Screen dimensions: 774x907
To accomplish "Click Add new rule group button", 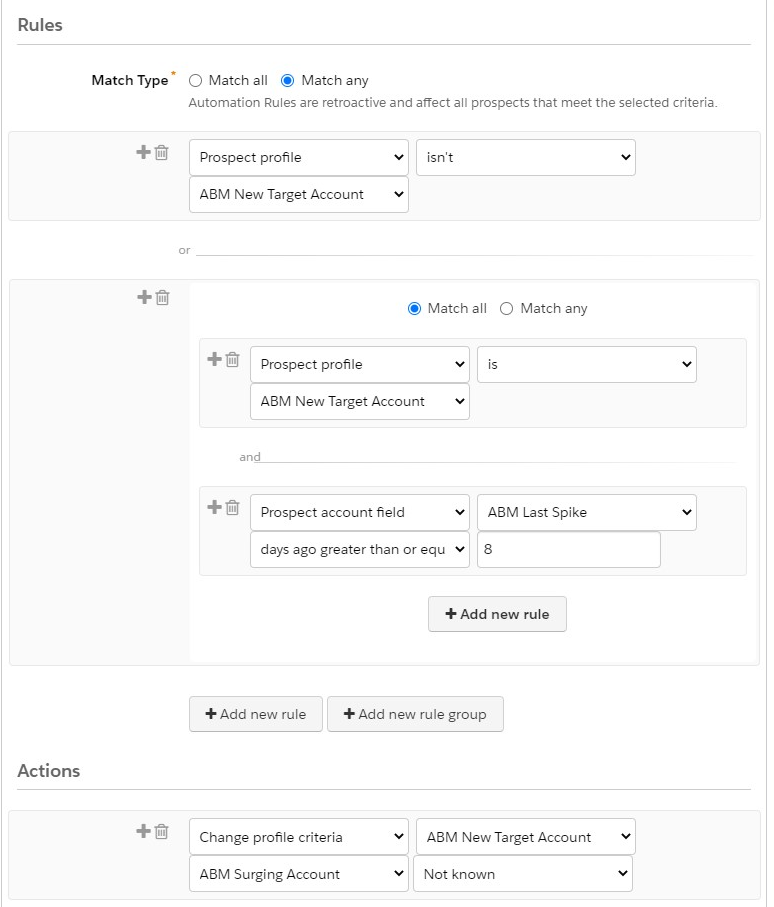I will coord(415,714).
